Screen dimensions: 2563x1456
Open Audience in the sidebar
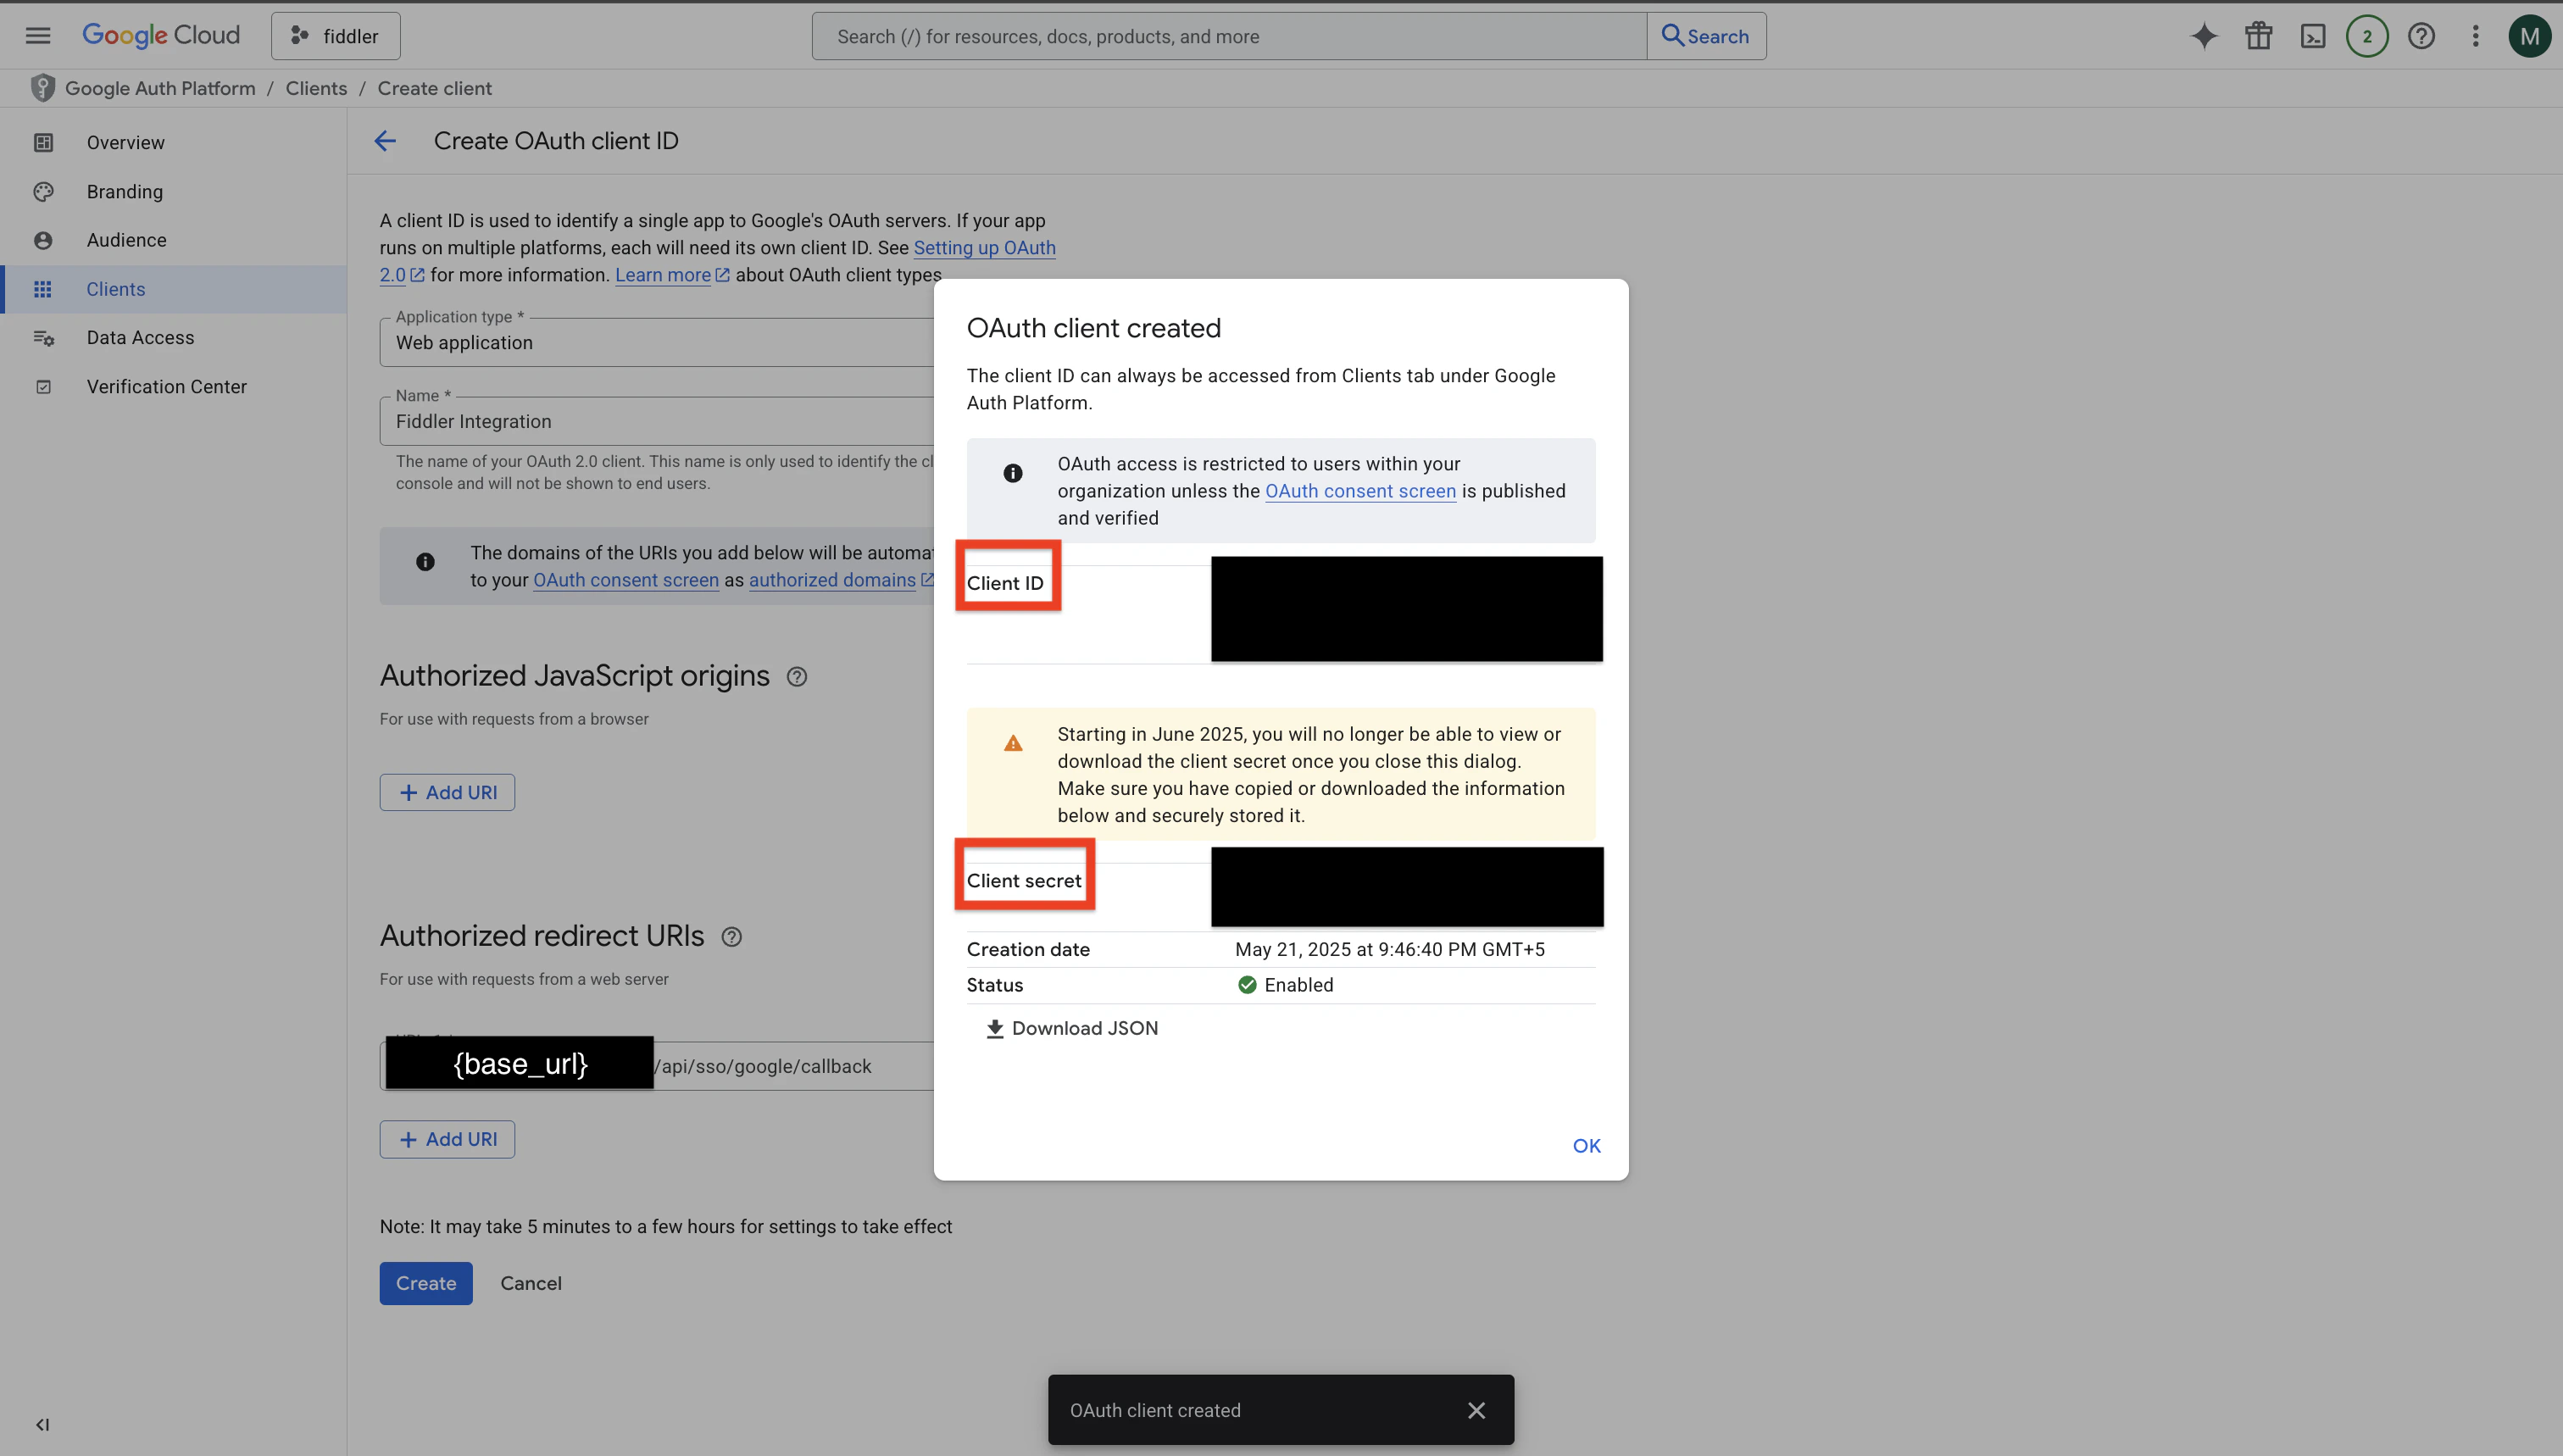click(174, 240)
